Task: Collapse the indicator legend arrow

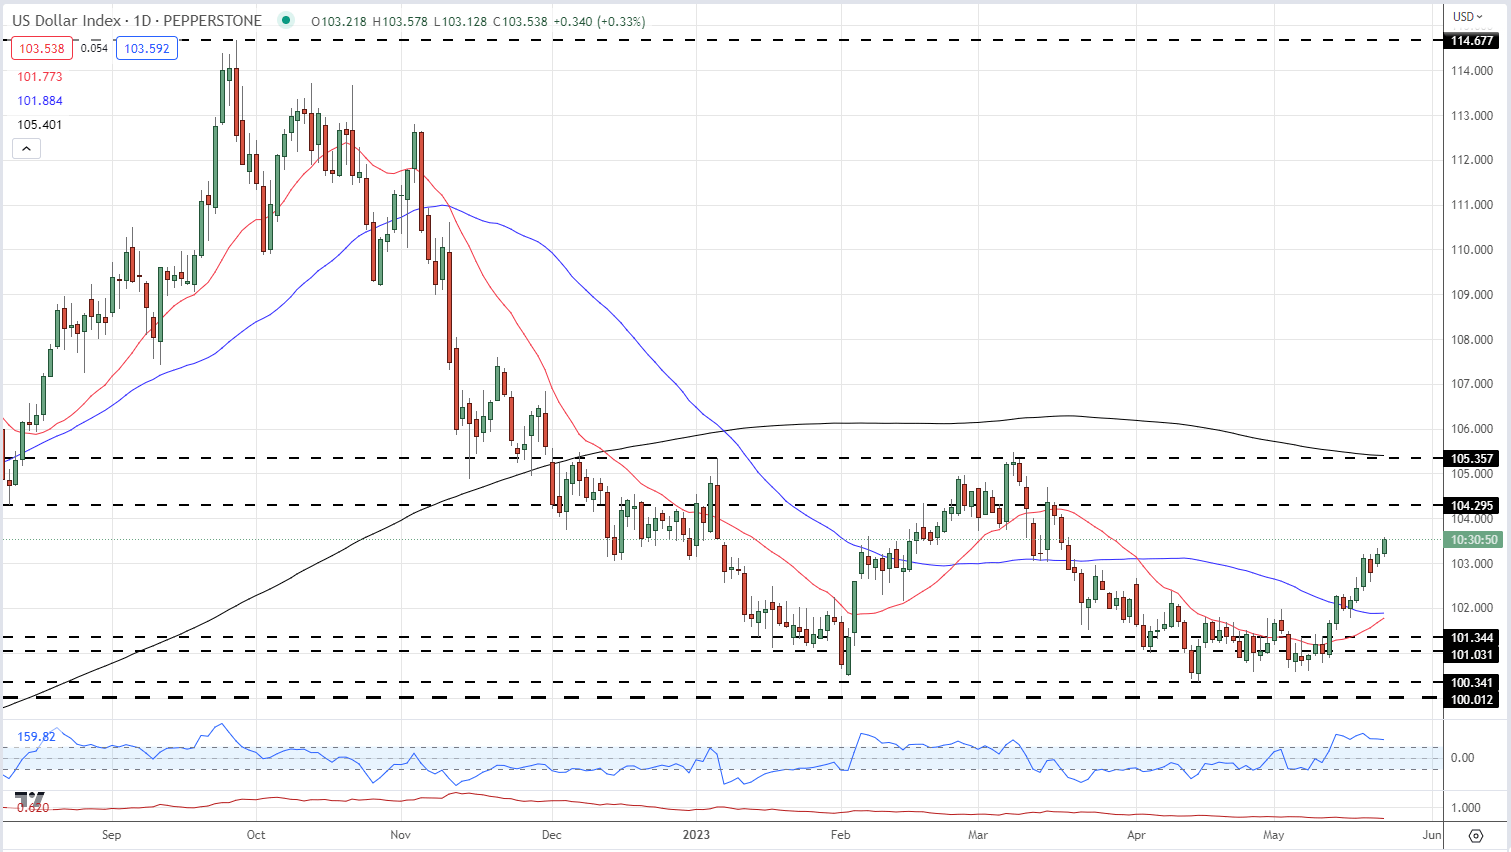Action: (x=26, y=149)
